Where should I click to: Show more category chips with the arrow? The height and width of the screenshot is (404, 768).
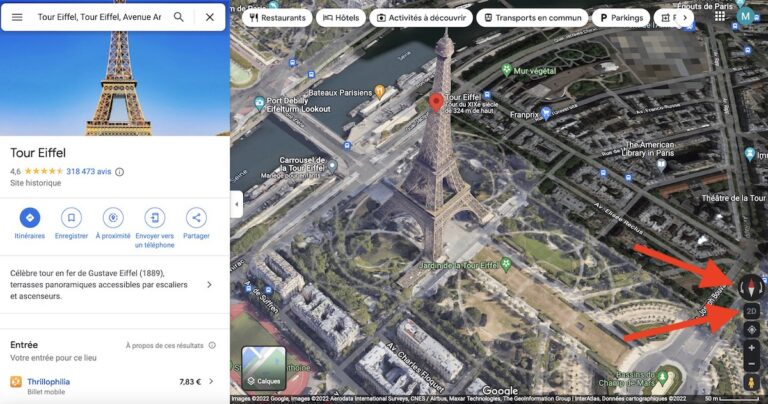pyautogui.click(x=685, y=18)
